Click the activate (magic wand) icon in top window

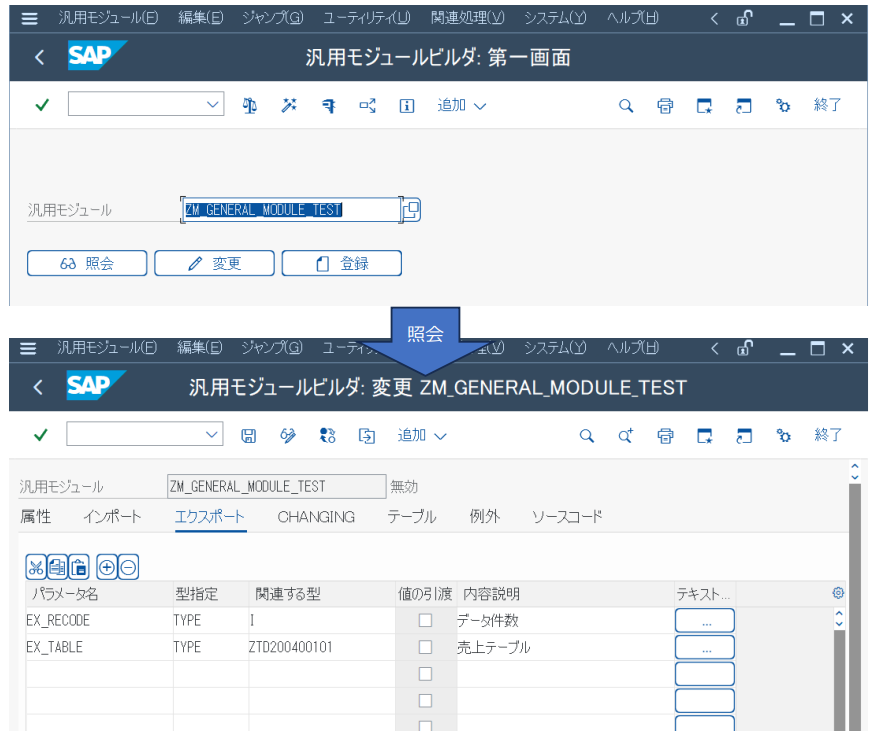point(289,106)
